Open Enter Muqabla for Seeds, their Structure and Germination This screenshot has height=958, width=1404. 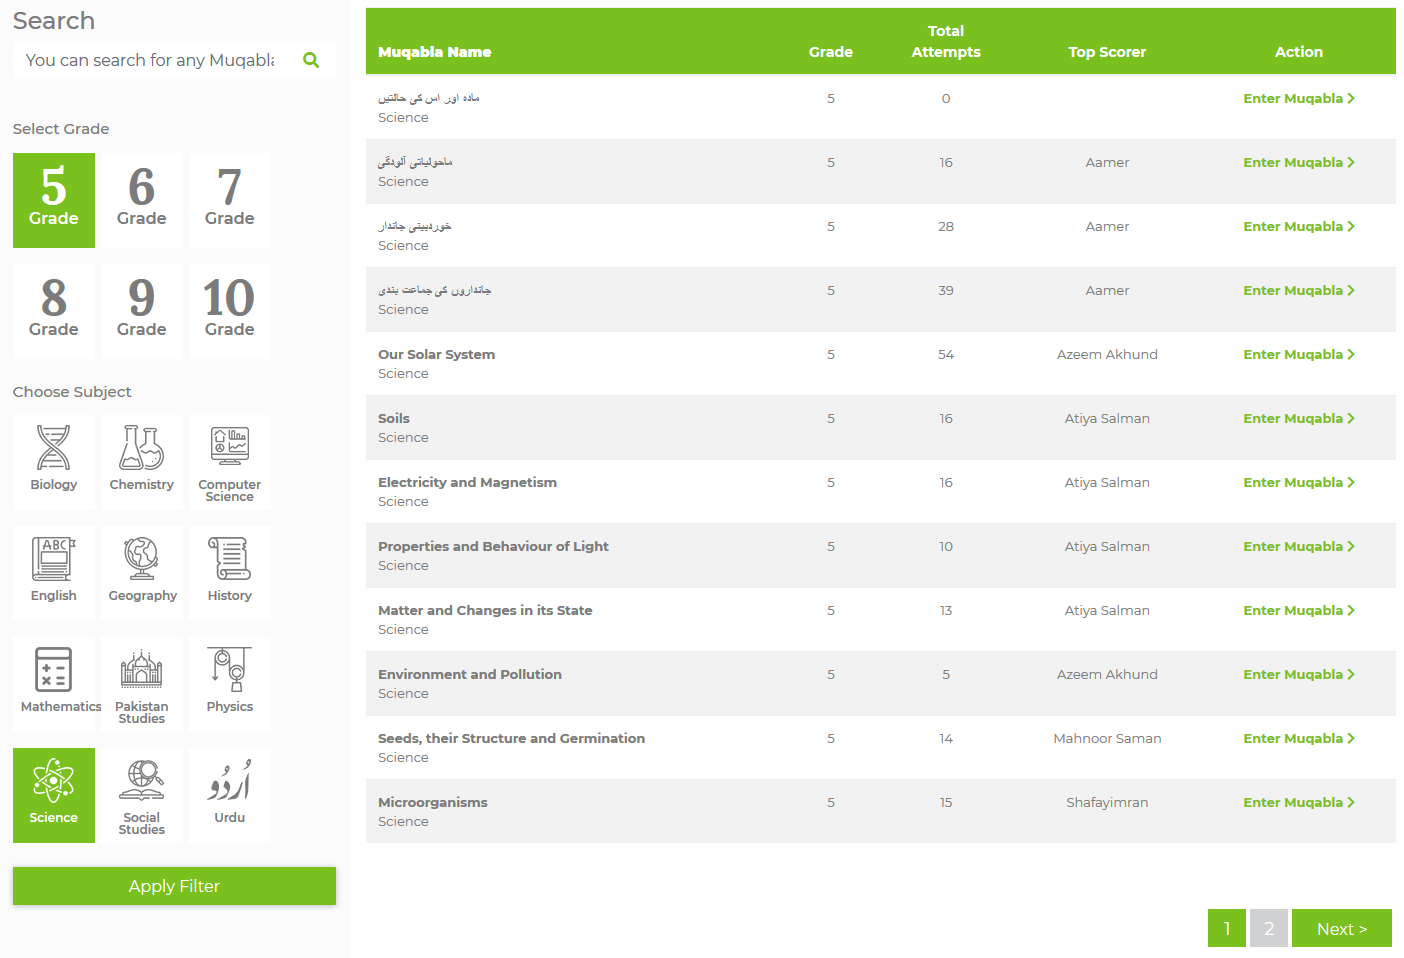pos(1299,738)
